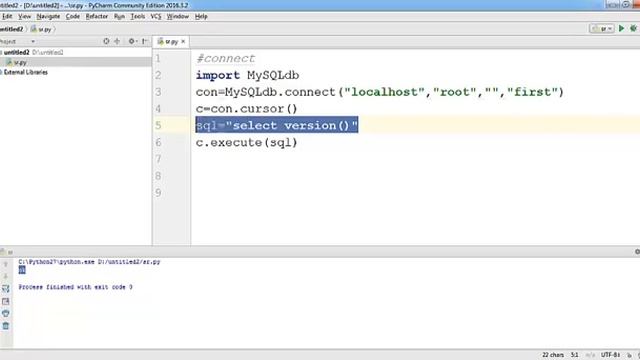Click the sr.py breadcrumb in navigation bar

[41, 29]
